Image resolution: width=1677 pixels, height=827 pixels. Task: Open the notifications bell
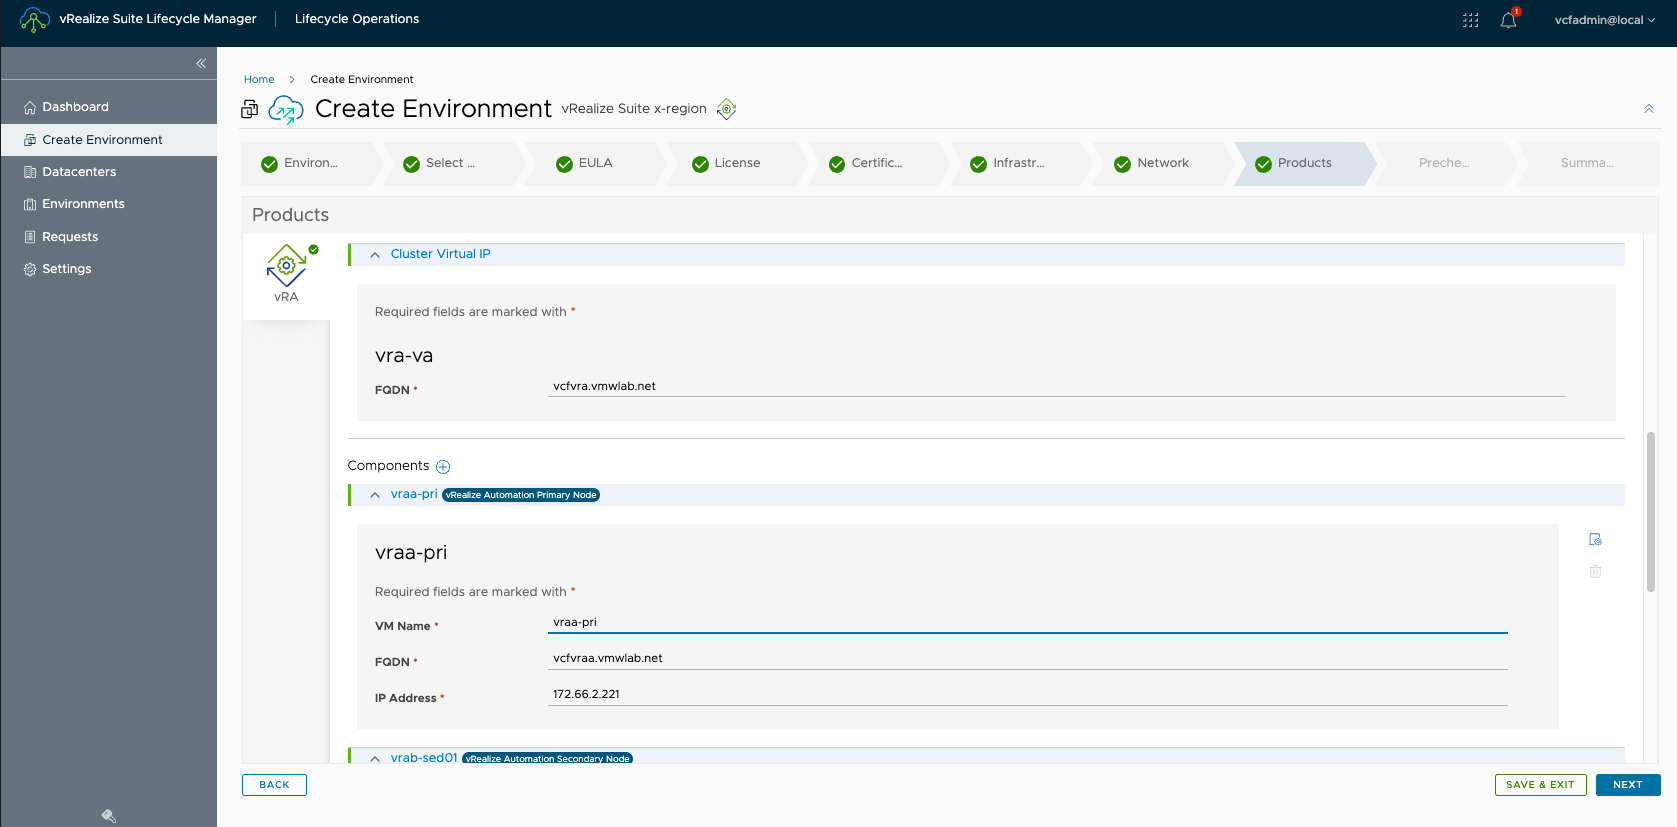point(1508,20)
